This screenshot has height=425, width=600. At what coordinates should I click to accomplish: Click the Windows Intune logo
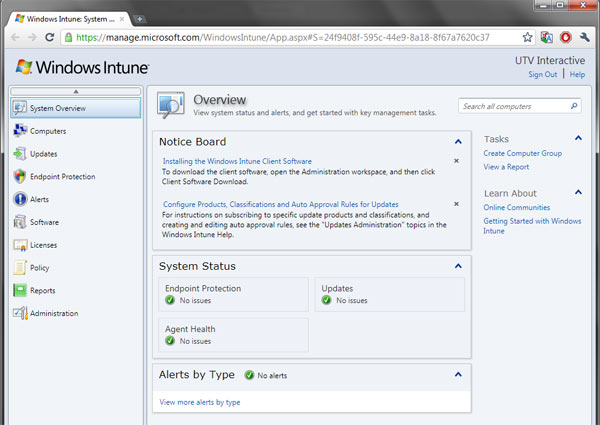click(x=82, y=67)
